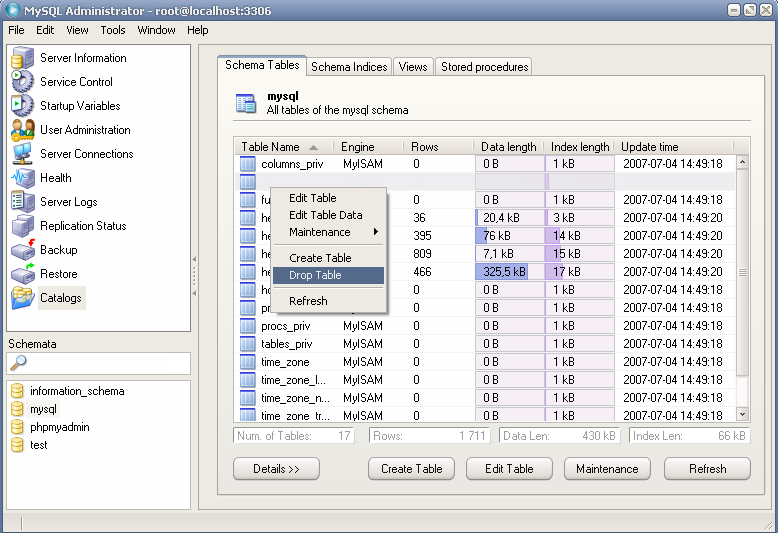Click the information_schema database icon

(17, 391)
